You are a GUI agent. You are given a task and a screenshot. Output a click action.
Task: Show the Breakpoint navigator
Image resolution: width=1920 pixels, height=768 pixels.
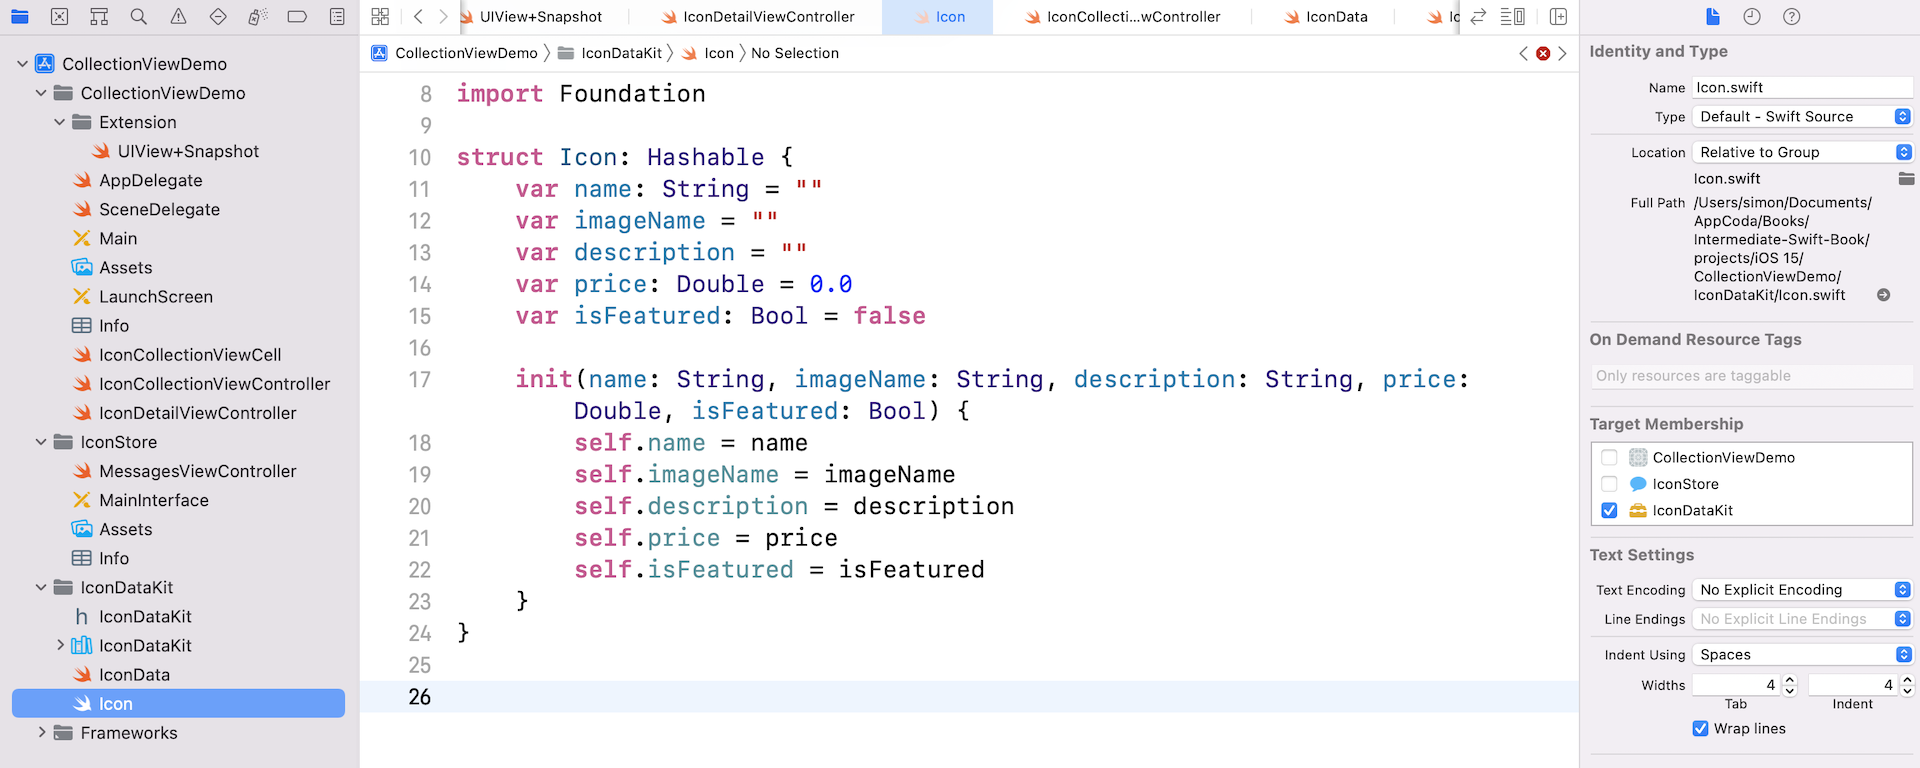(297, 17)
